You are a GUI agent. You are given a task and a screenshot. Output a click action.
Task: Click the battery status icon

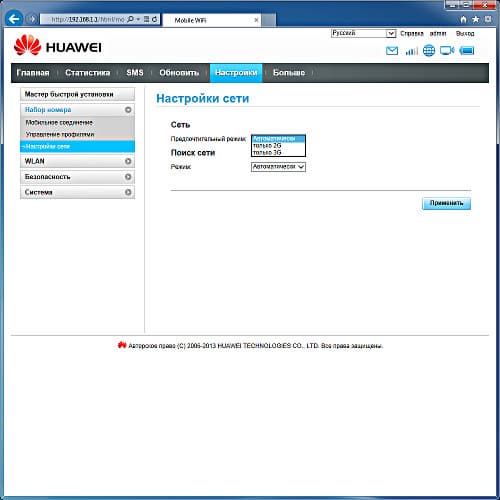467,51
